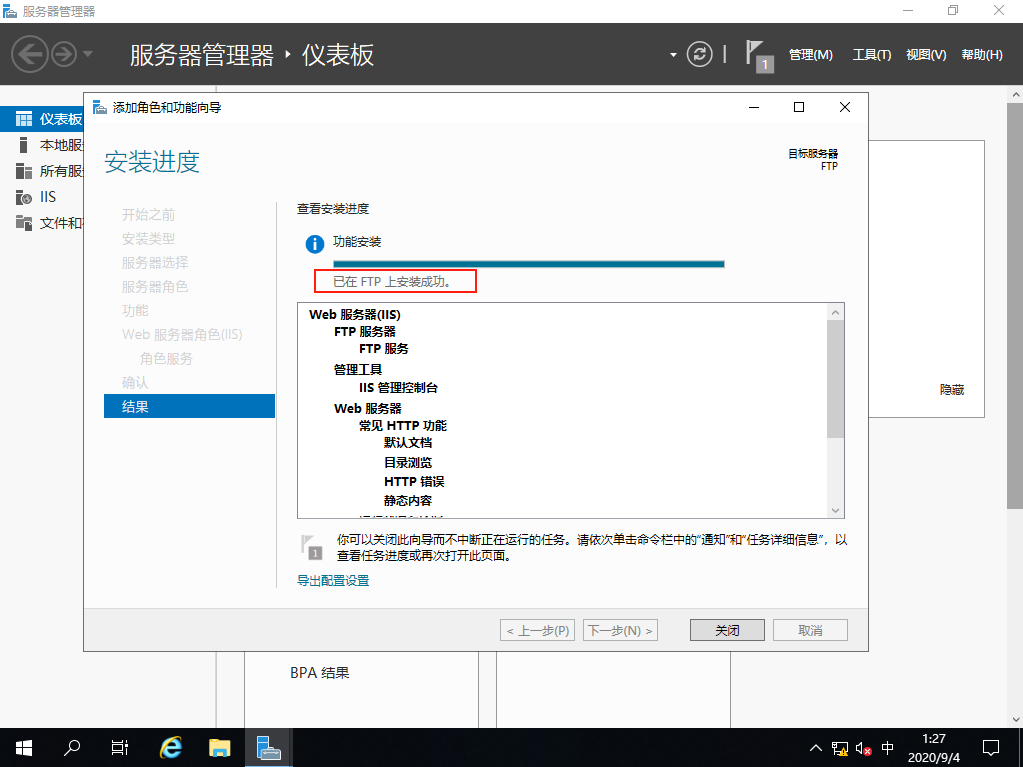Click the Server Manager main scrollbar up arrow
Image resolution: width=1023 pixels, height=767 pixels.
coord(1016,95)
